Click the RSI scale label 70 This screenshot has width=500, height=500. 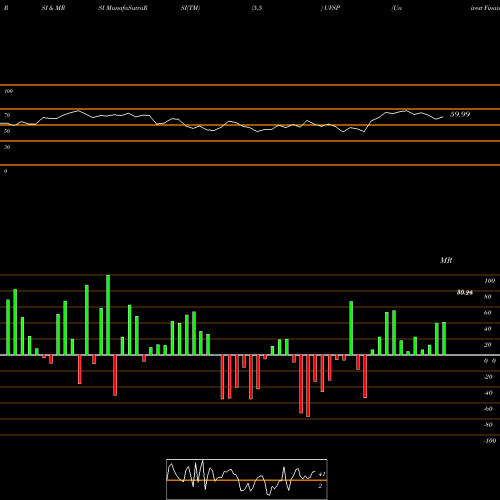click(x=7, y=115)
